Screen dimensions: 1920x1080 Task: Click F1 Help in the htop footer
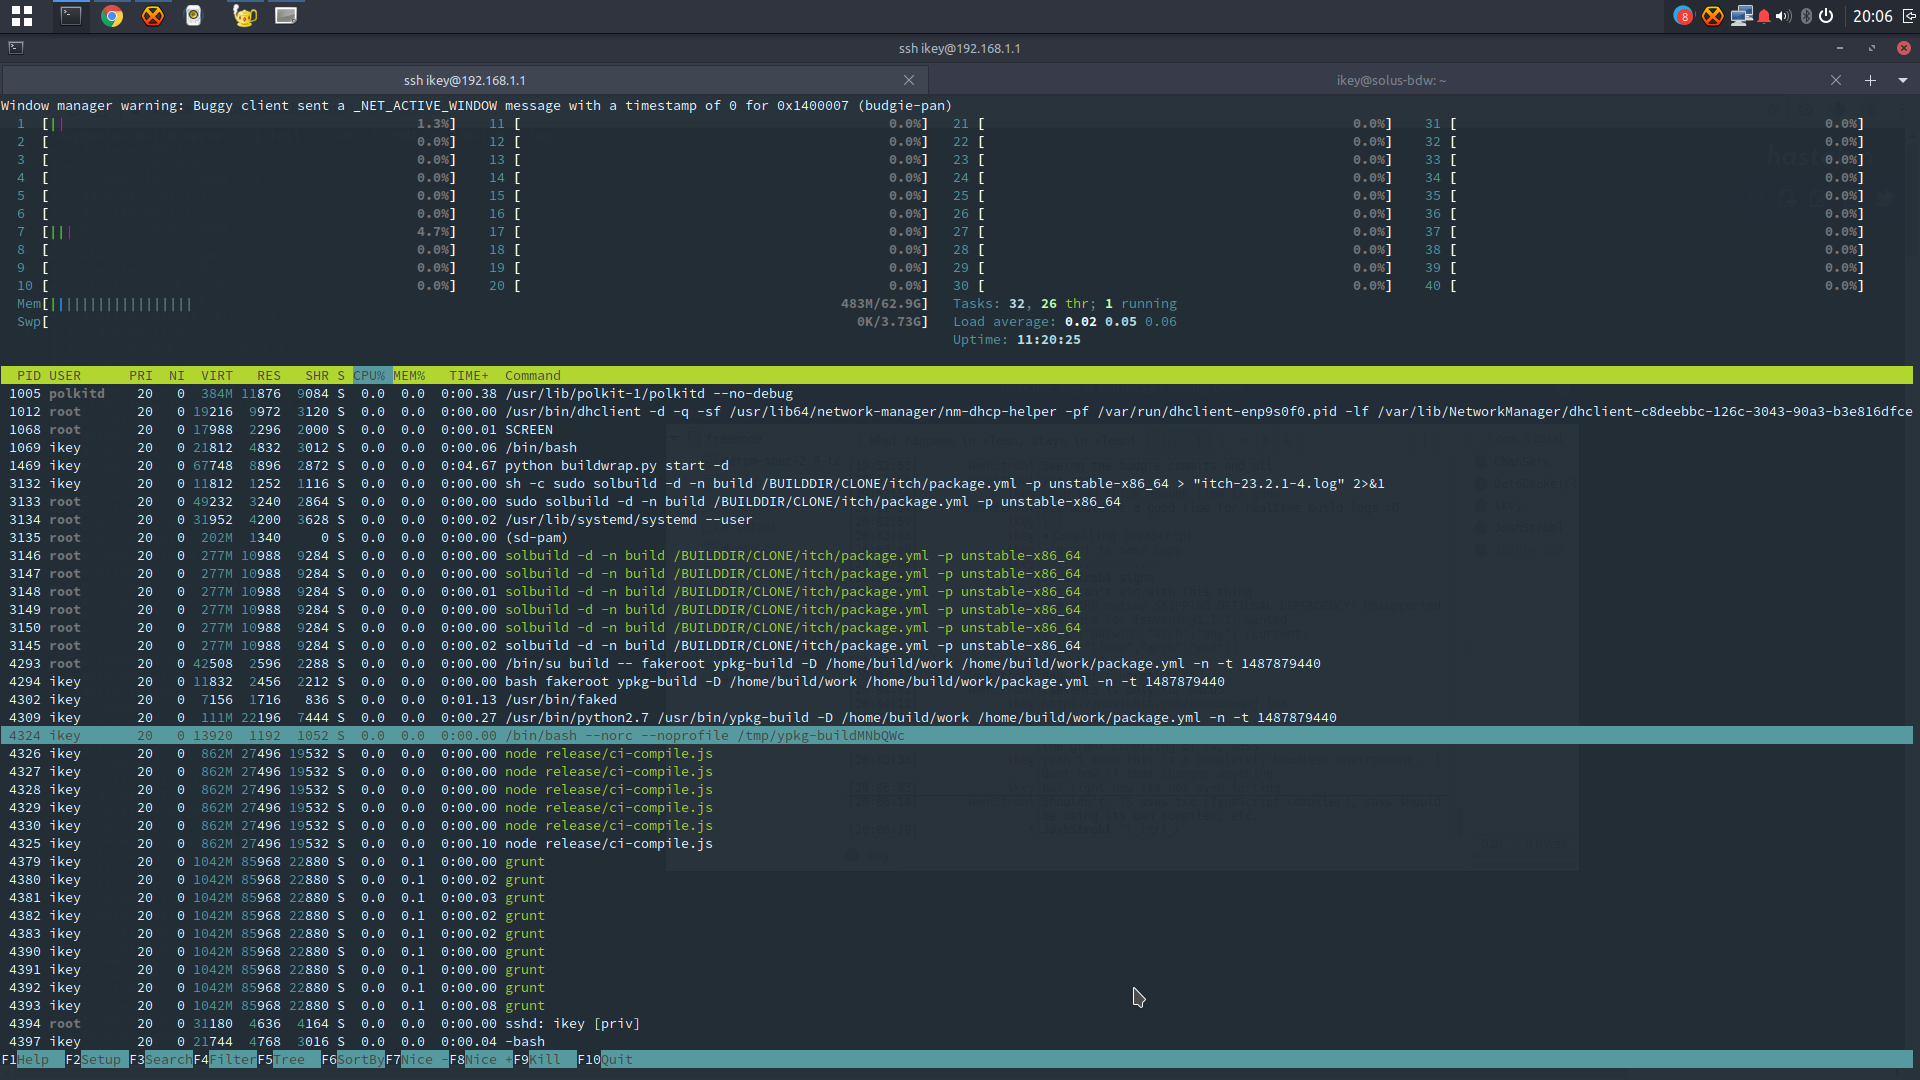coord(32,1060)
